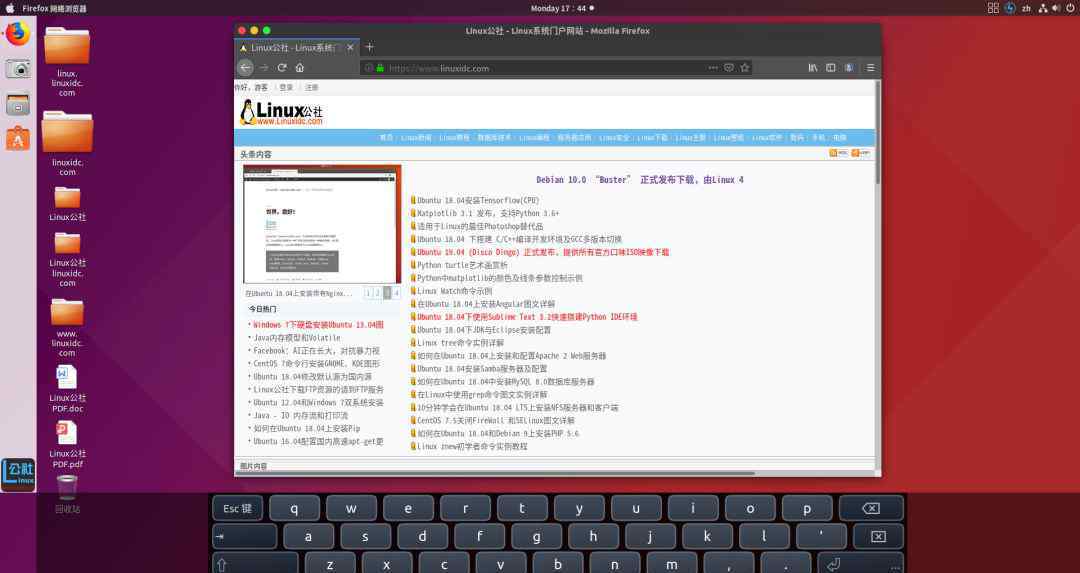The image size is (1080, 573).
Task: Reload the current page
Action: (282, 67)
